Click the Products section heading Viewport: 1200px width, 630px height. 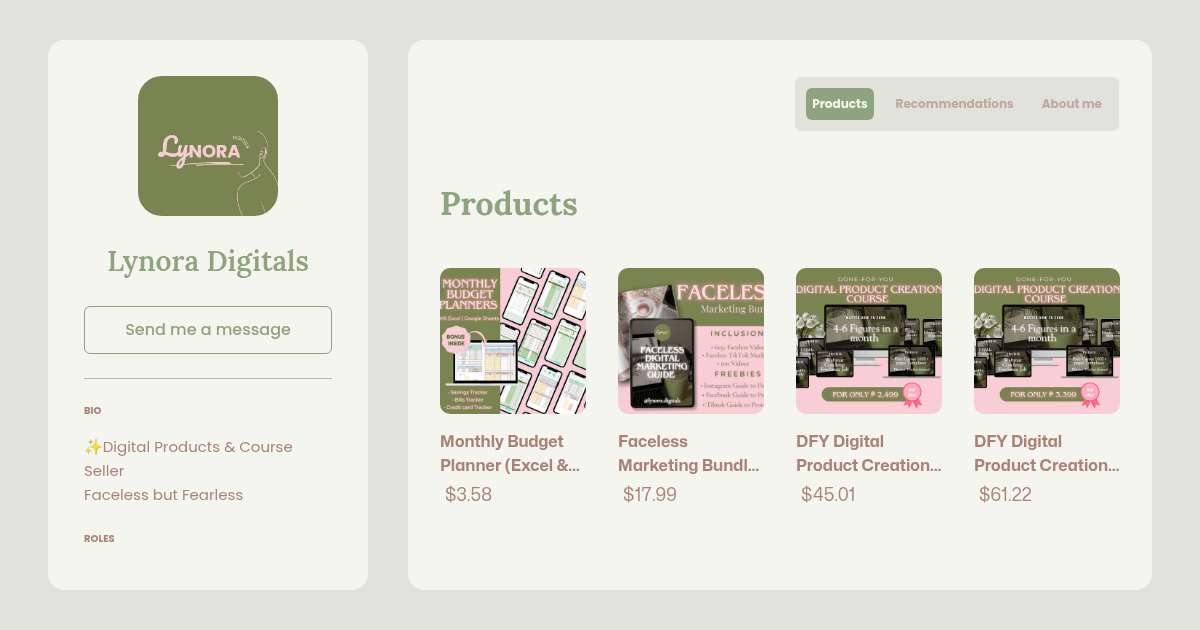(508, 204)
